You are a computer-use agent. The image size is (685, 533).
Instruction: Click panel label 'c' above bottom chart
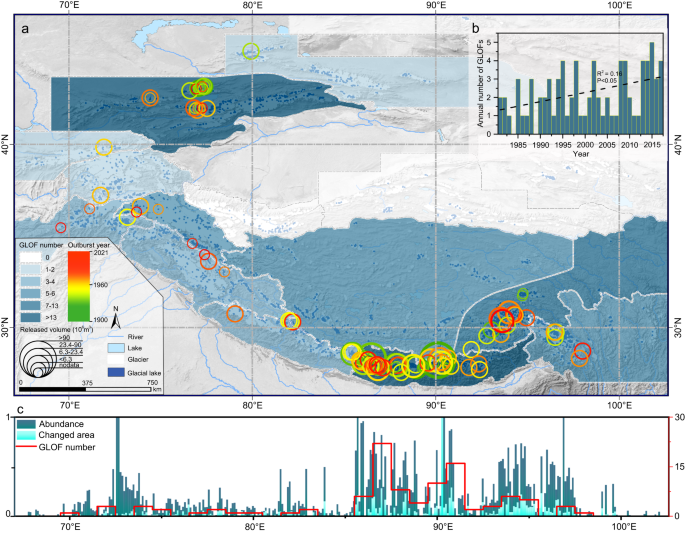coord(20,409)
